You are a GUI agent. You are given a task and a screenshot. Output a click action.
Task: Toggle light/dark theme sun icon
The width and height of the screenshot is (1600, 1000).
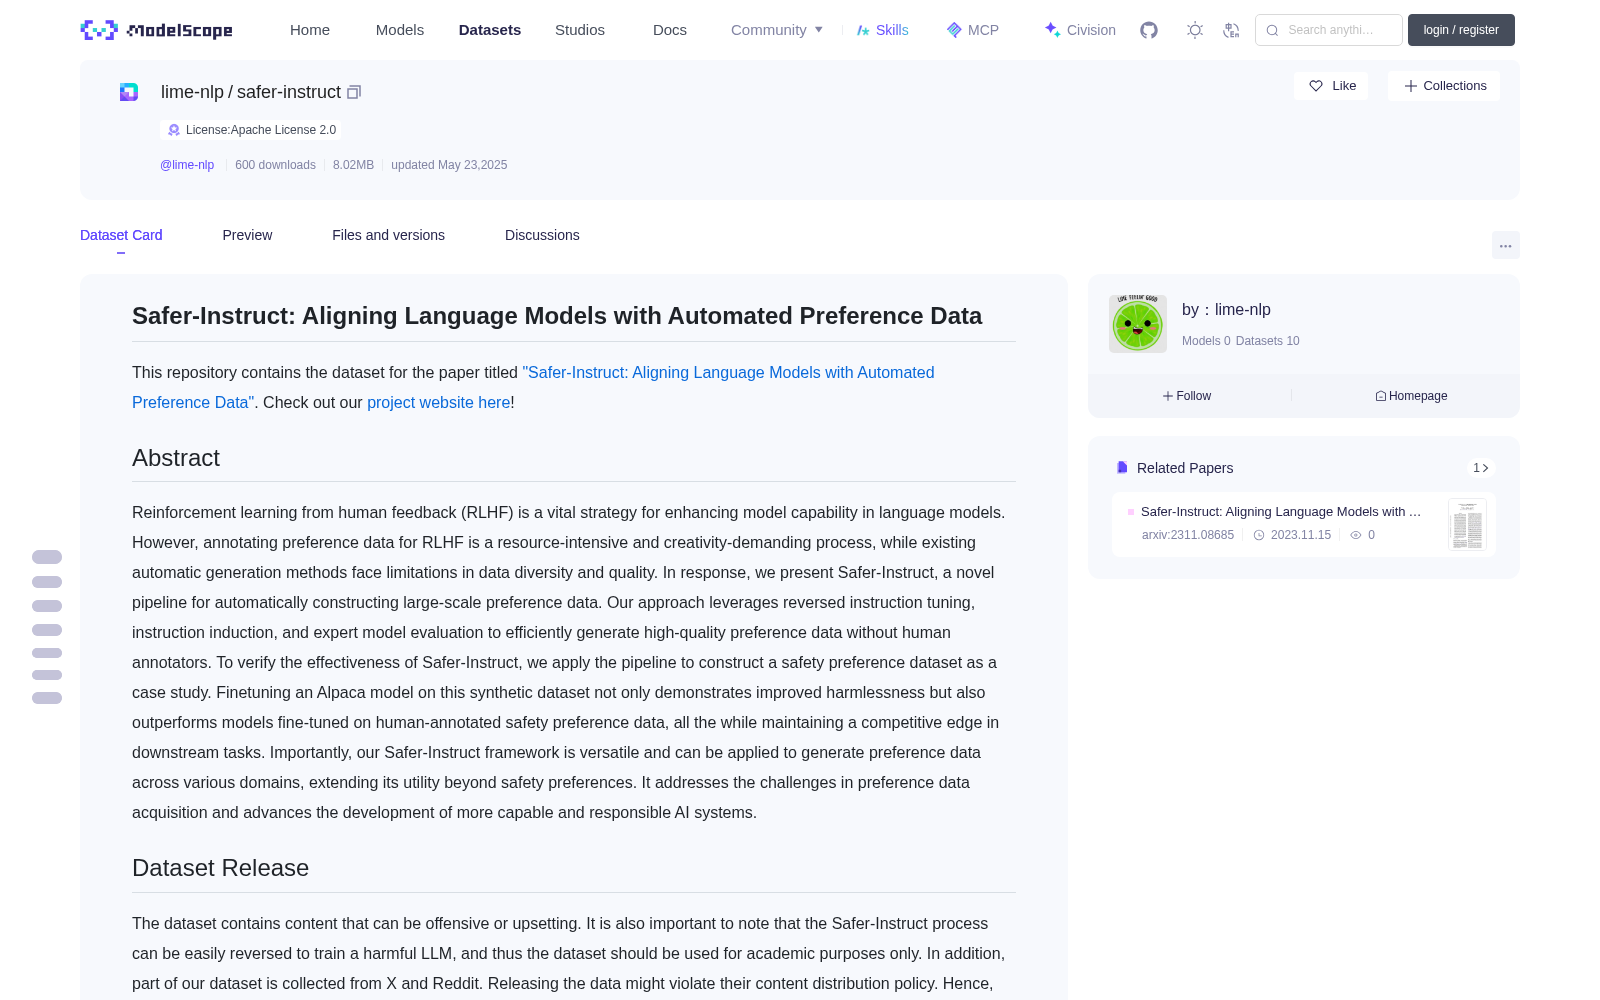1194,30
